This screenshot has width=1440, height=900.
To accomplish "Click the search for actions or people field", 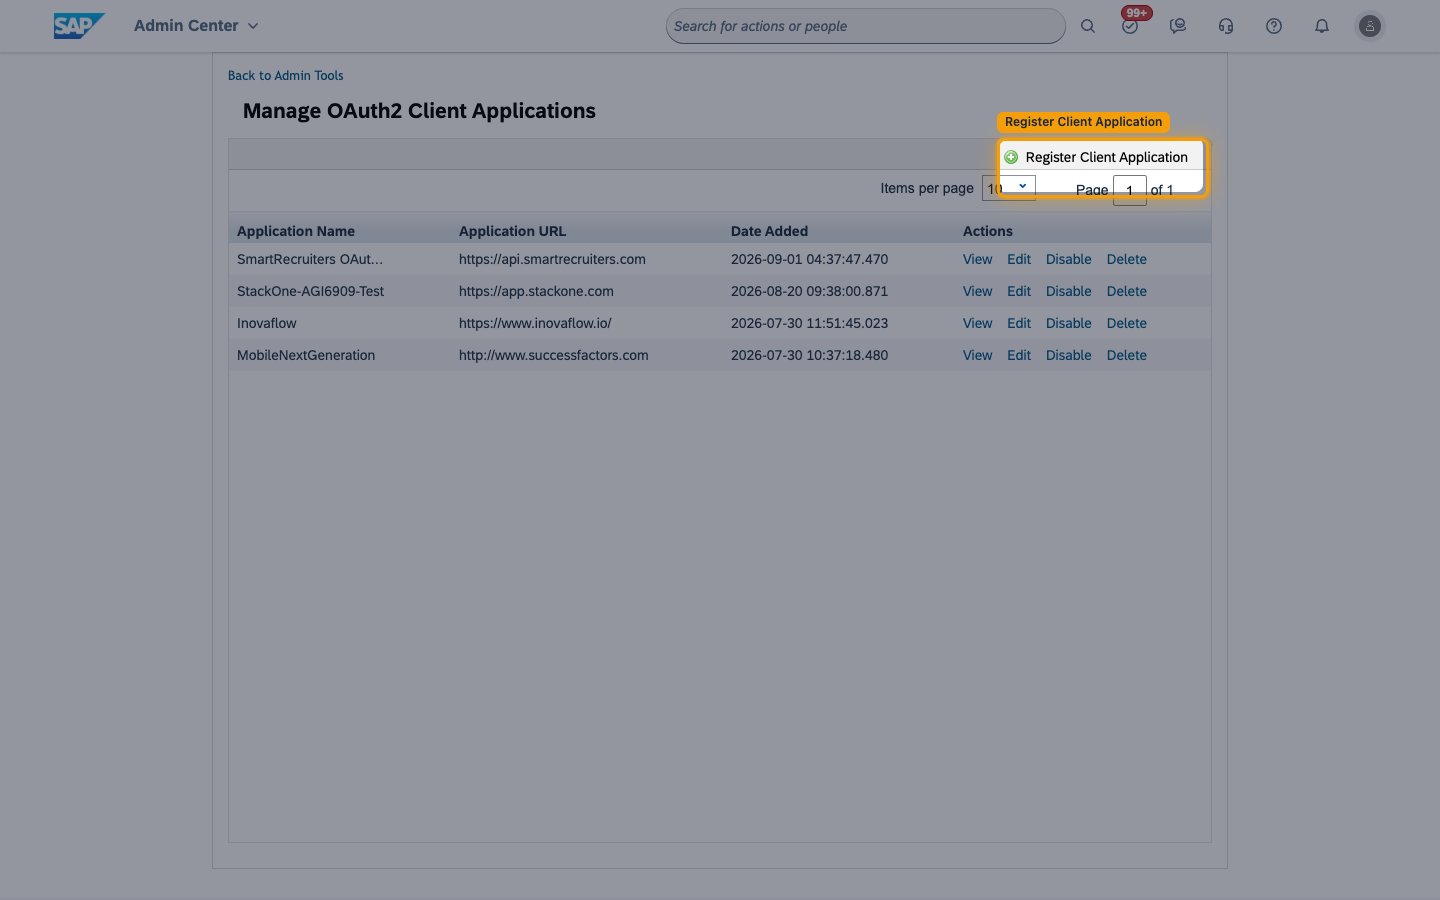I will 866,26.
